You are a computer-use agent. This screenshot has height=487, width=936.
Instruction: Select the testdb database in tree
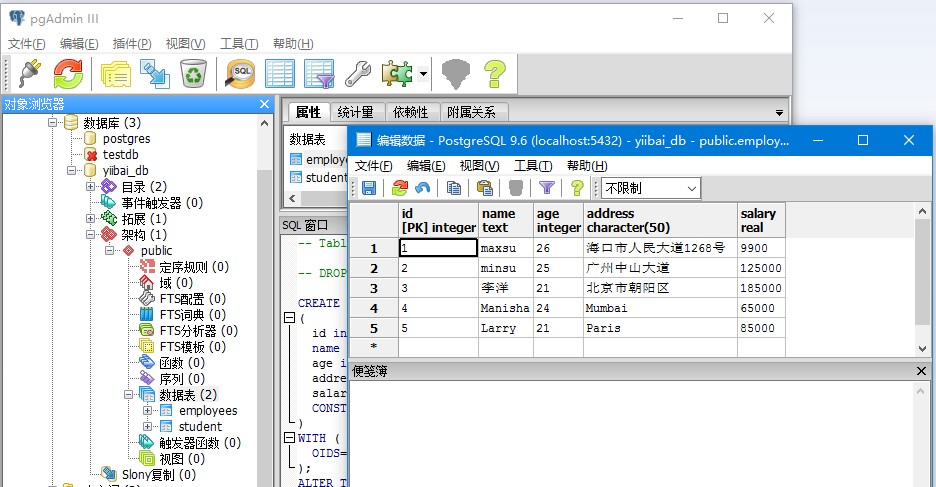click(x=121, y=155)
